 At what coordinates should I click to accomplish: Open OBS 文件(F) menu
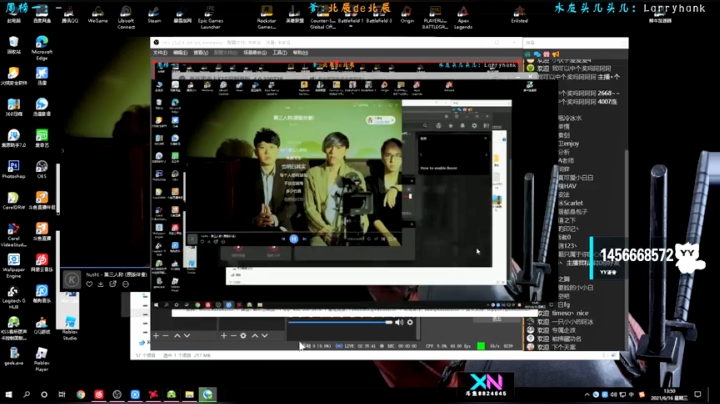click(x=160, y=53)
